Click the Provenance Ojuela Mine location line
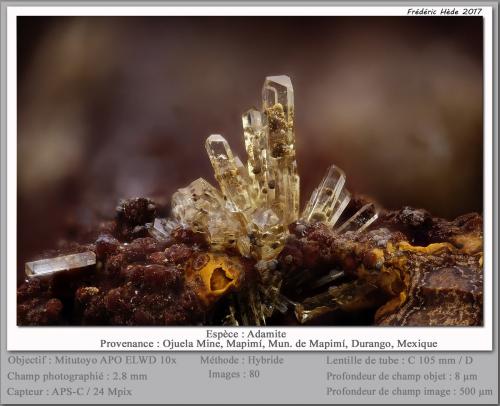 pyautogui.click(x=269, y=344)
